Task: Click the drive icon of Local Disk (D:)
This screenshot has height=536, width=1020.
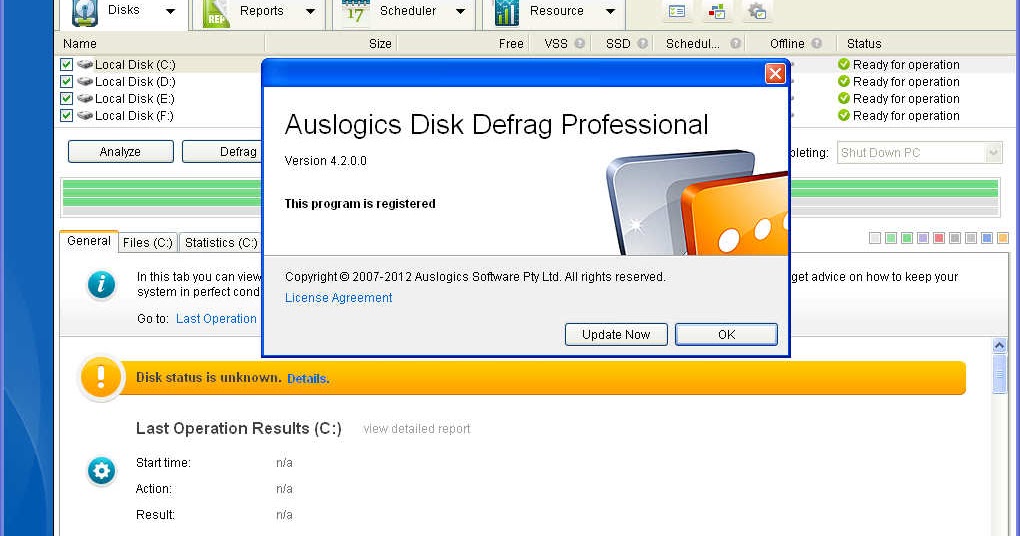Action: point(85,81)
